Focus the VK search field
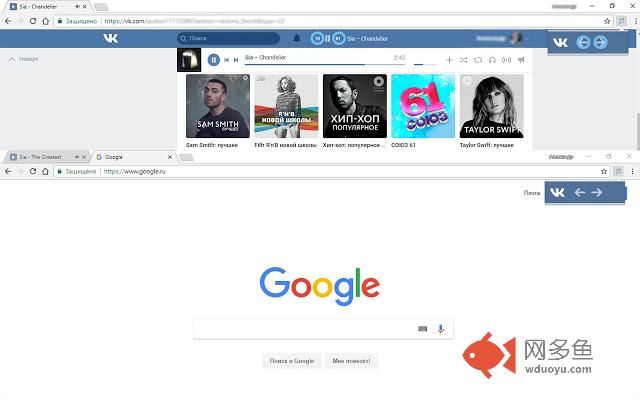 pyautogui.click(x=229, y=38)
